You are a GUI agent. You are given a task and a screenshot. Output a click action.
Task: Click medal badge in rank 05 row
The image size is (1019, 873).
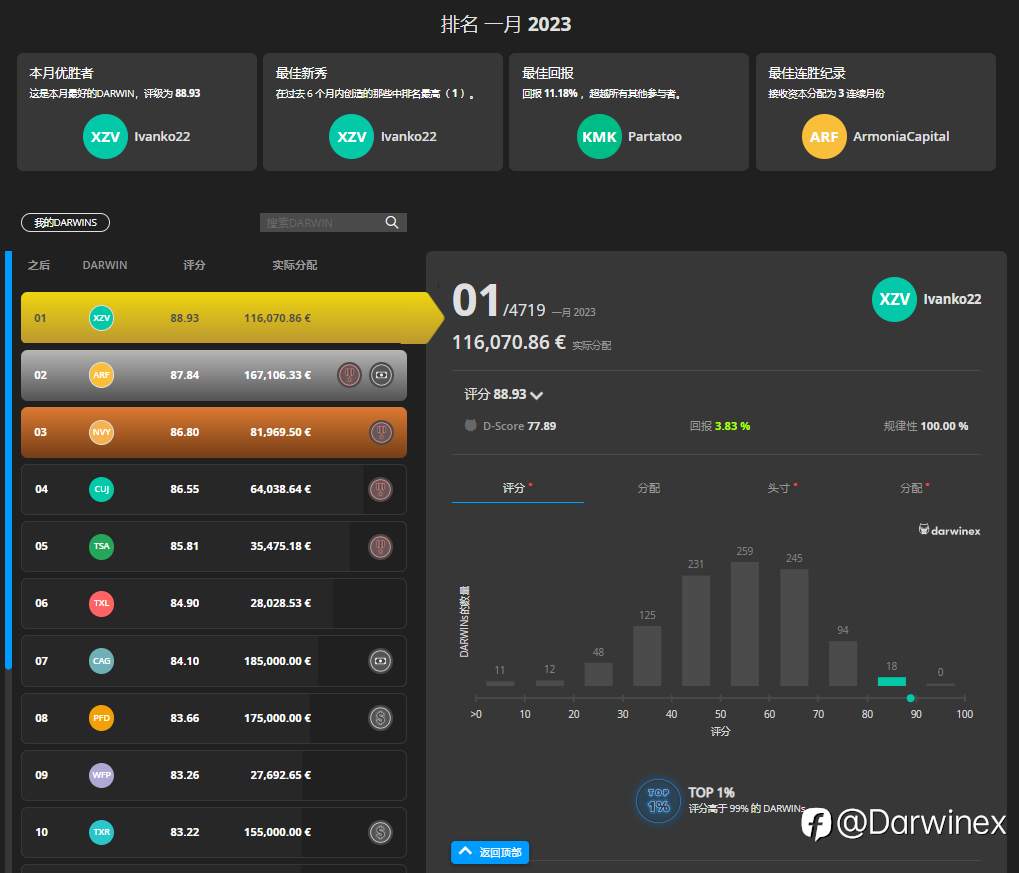click(380, 546)
